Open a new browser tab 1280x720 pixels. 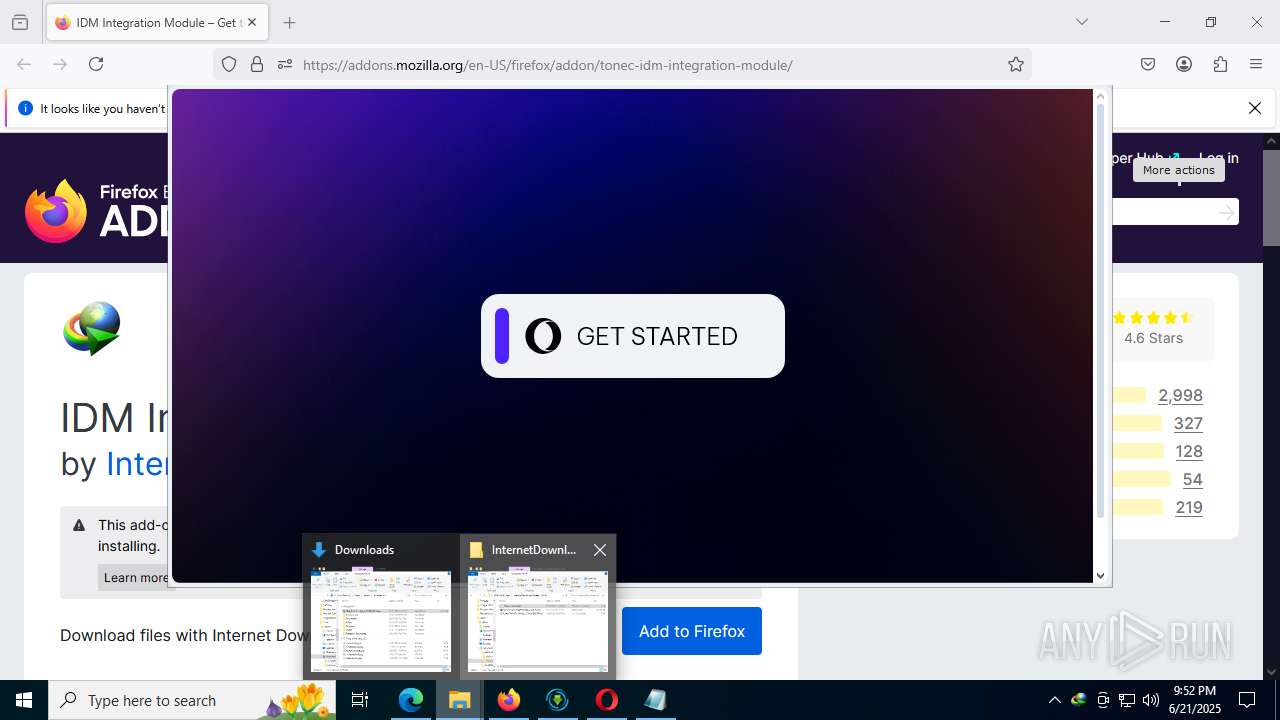(x=289, y=22)
